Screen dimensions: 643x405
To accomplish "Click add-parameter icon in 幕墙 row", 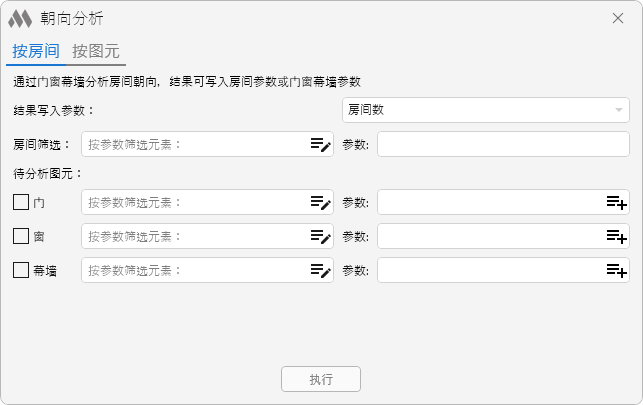I will 617,271.
